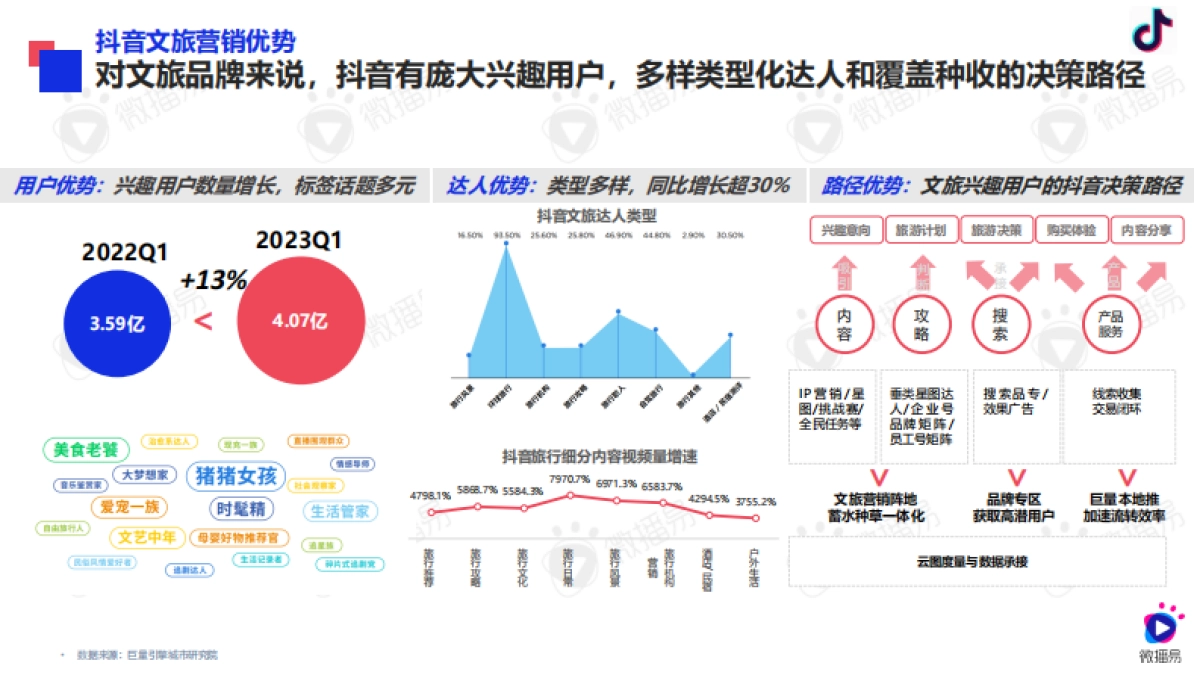Click the 云图度量与数据承接 box
This screenshot has height=675, width=1200.
pyautogui.click(x=977, y=562)
